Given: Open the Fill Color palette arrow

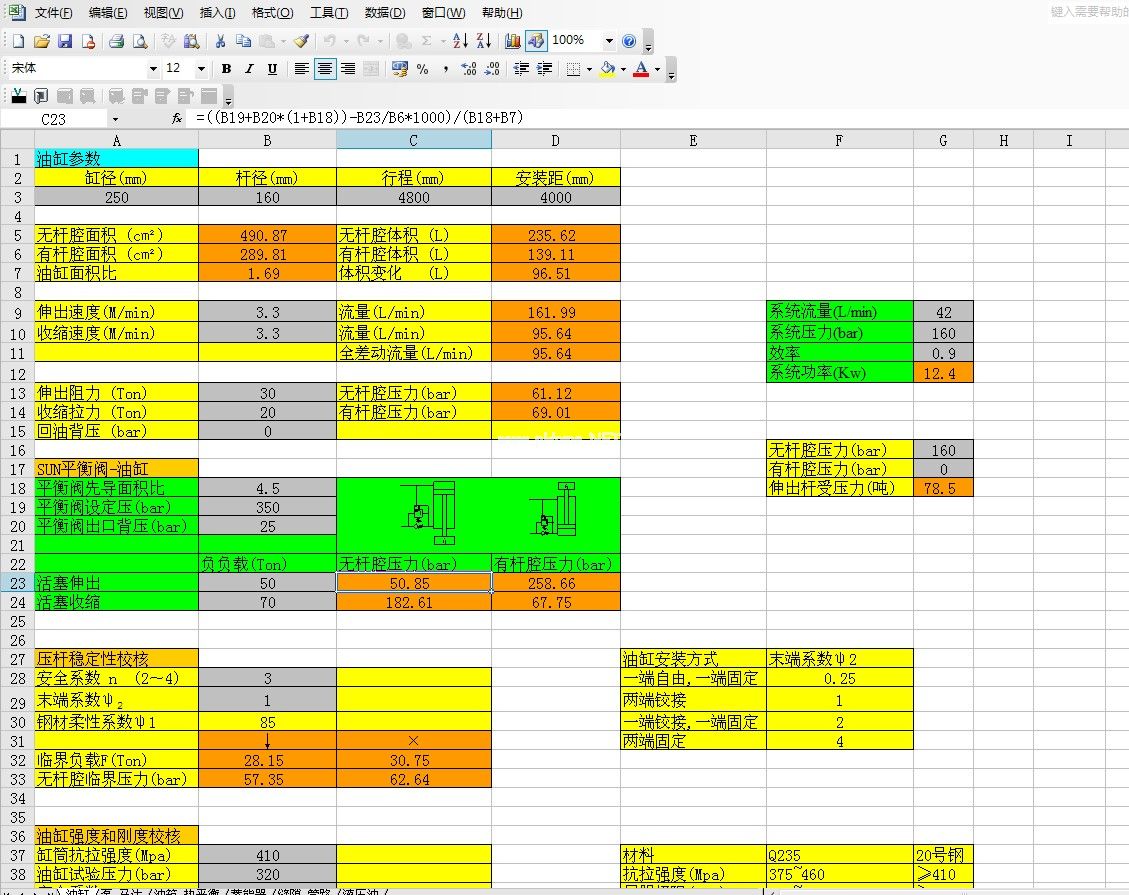Looking at the screenshot, I should [x=623, y=69].
